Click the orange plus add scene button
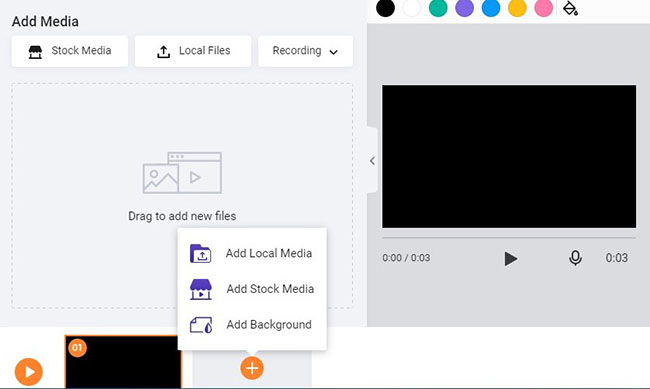This screenshot has height=389, width=650. 252,368
